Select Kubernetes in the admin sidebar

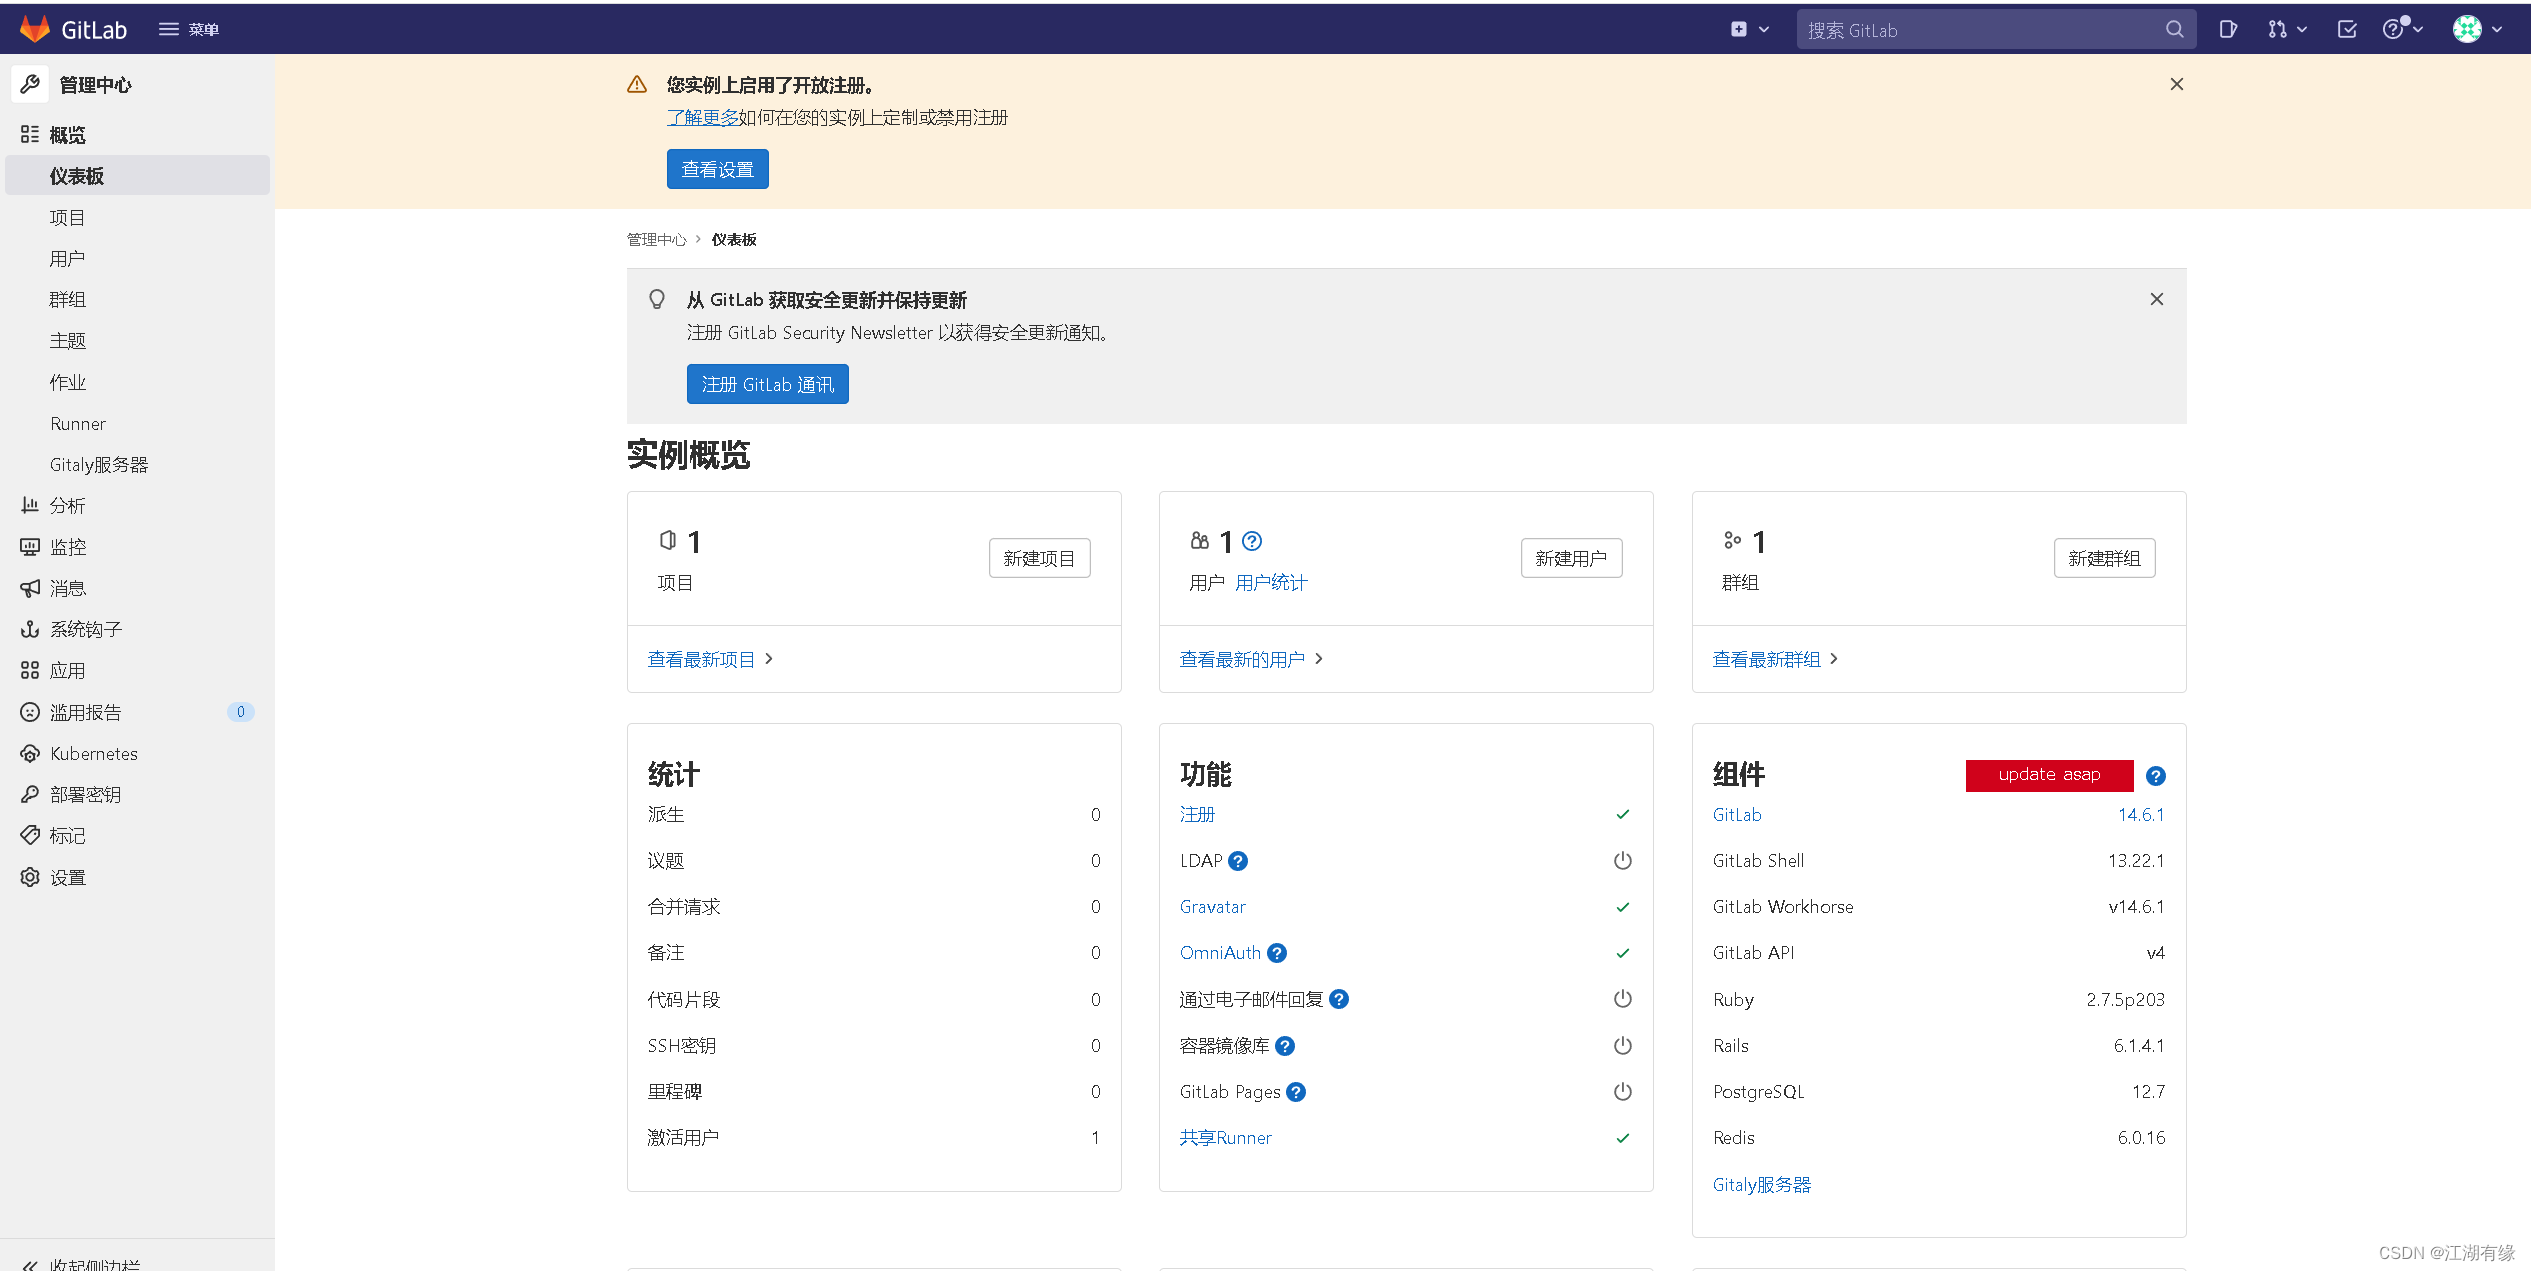(93, 753)
